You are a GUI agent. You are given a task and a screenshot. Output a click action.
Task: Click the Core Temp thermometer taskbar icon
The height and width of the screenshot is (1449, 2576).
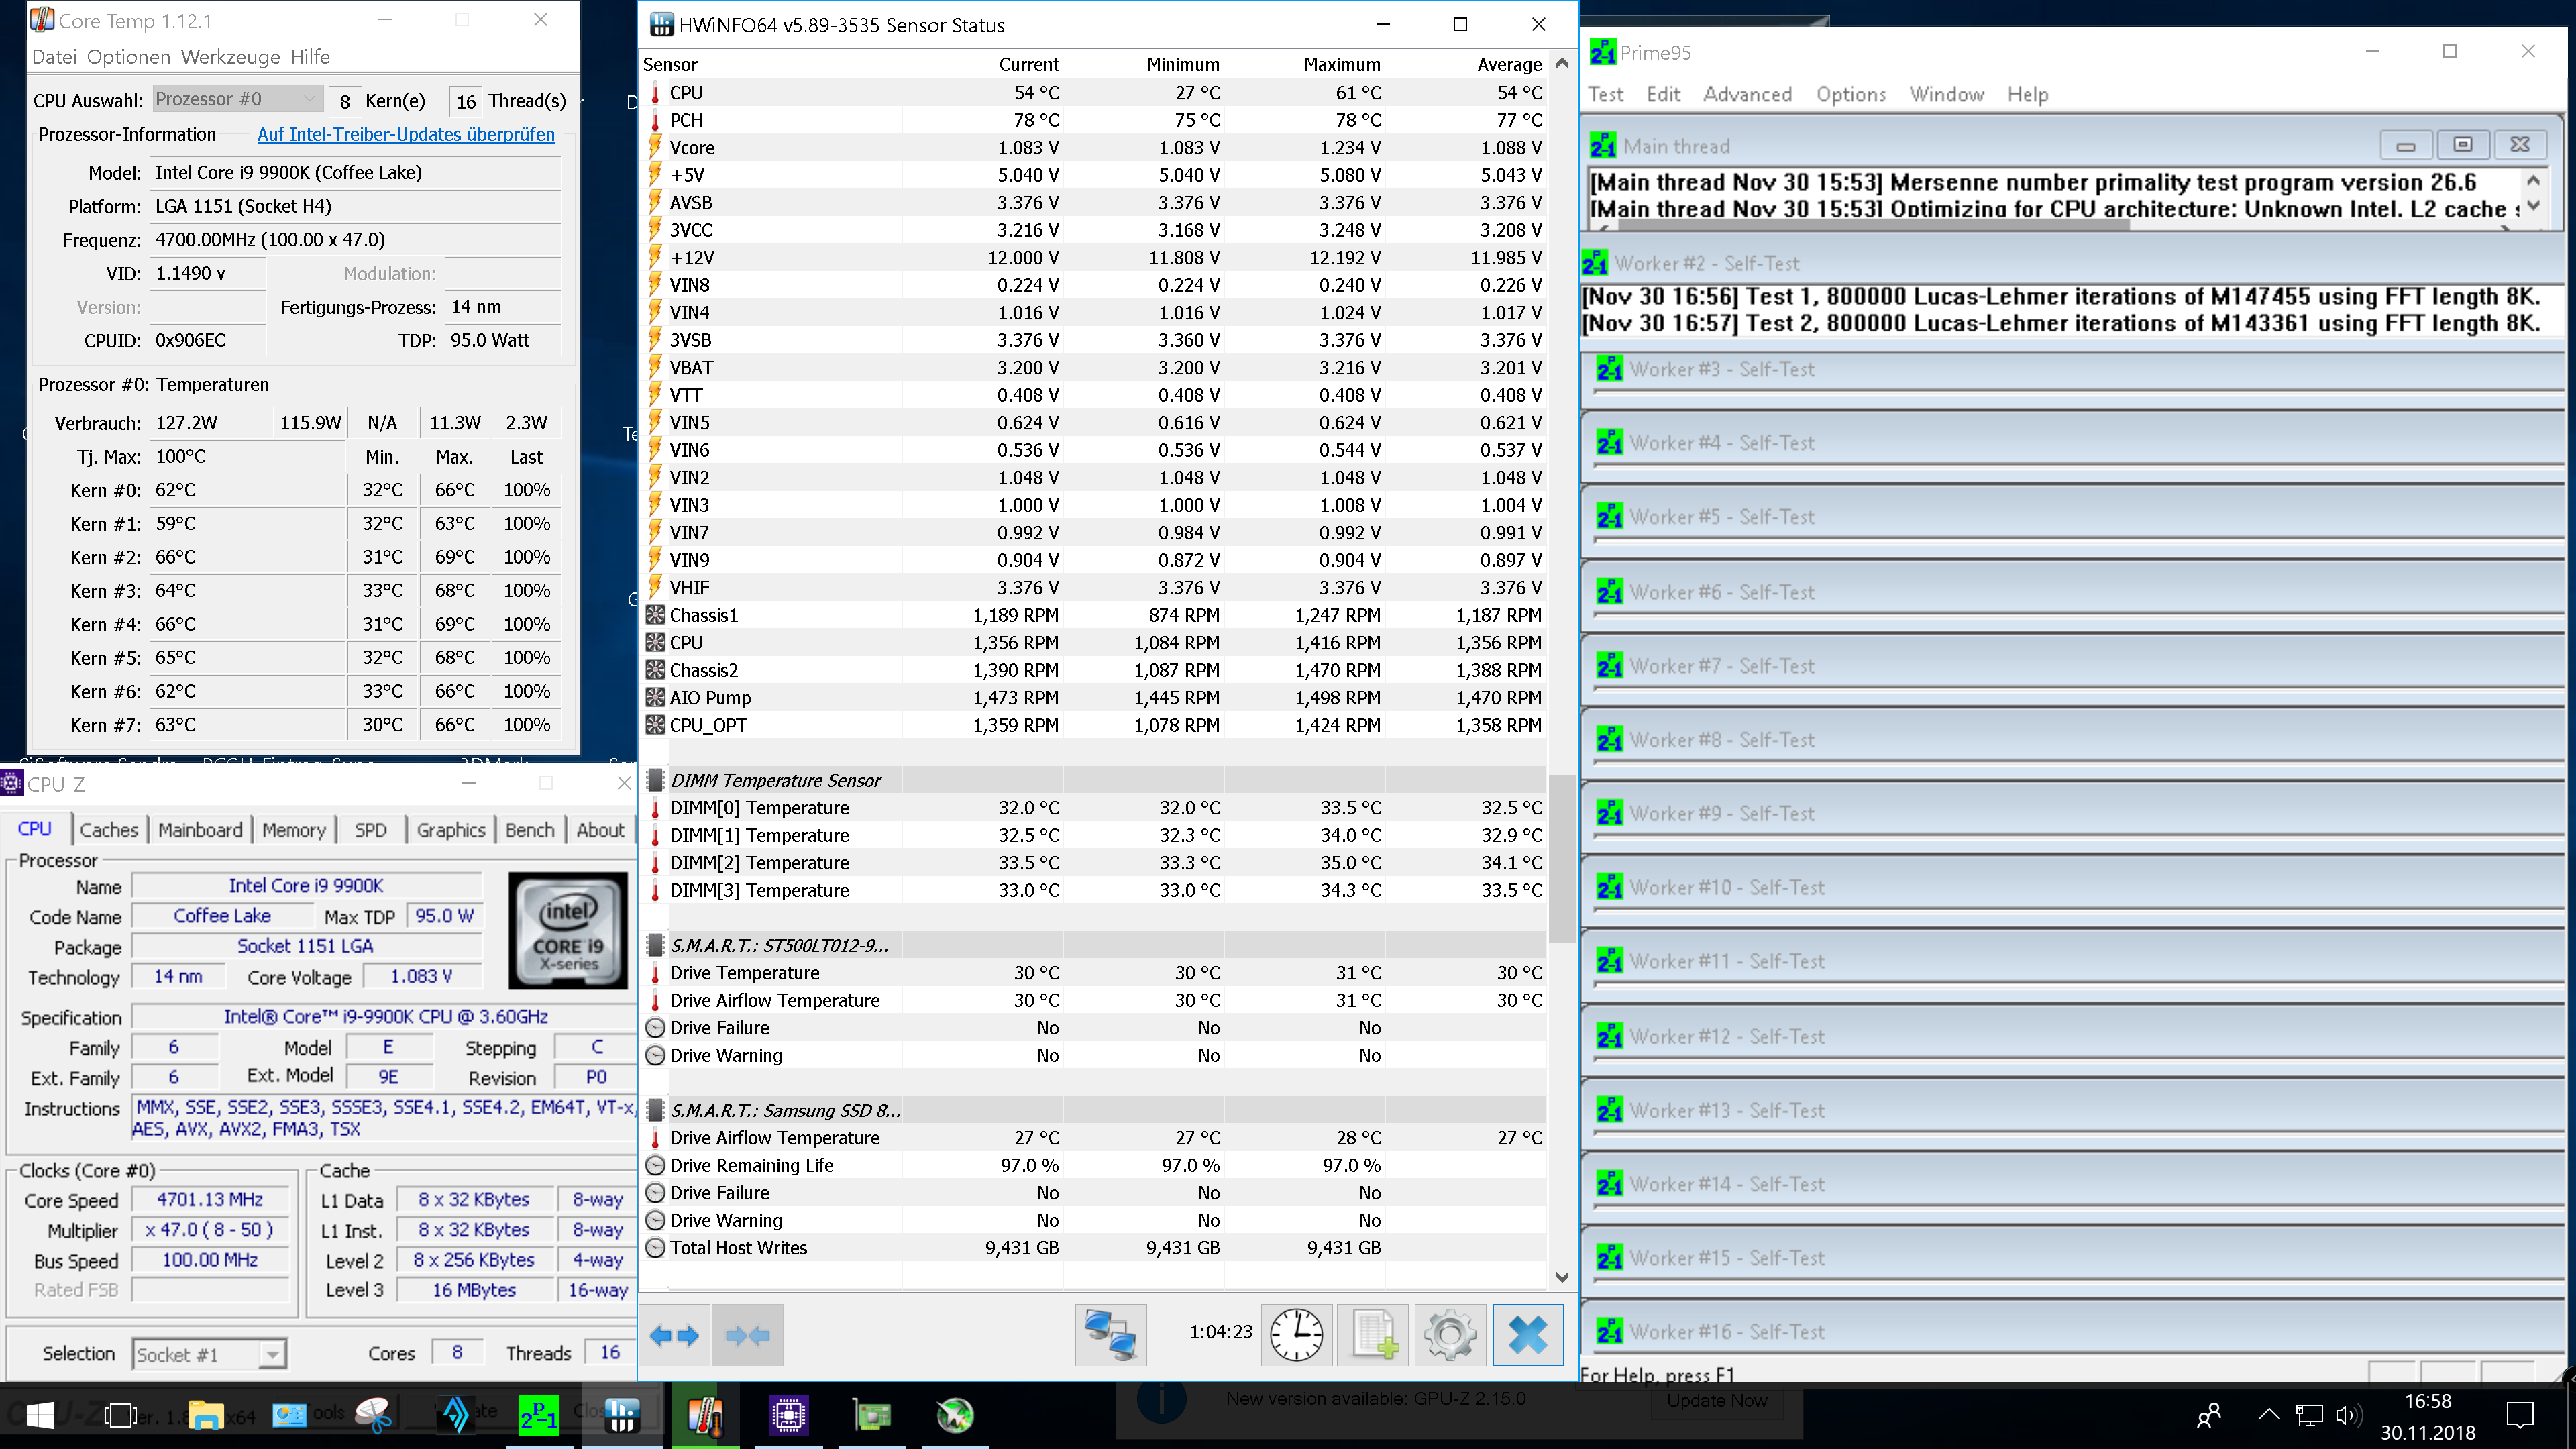click(x=705, y=1415)
